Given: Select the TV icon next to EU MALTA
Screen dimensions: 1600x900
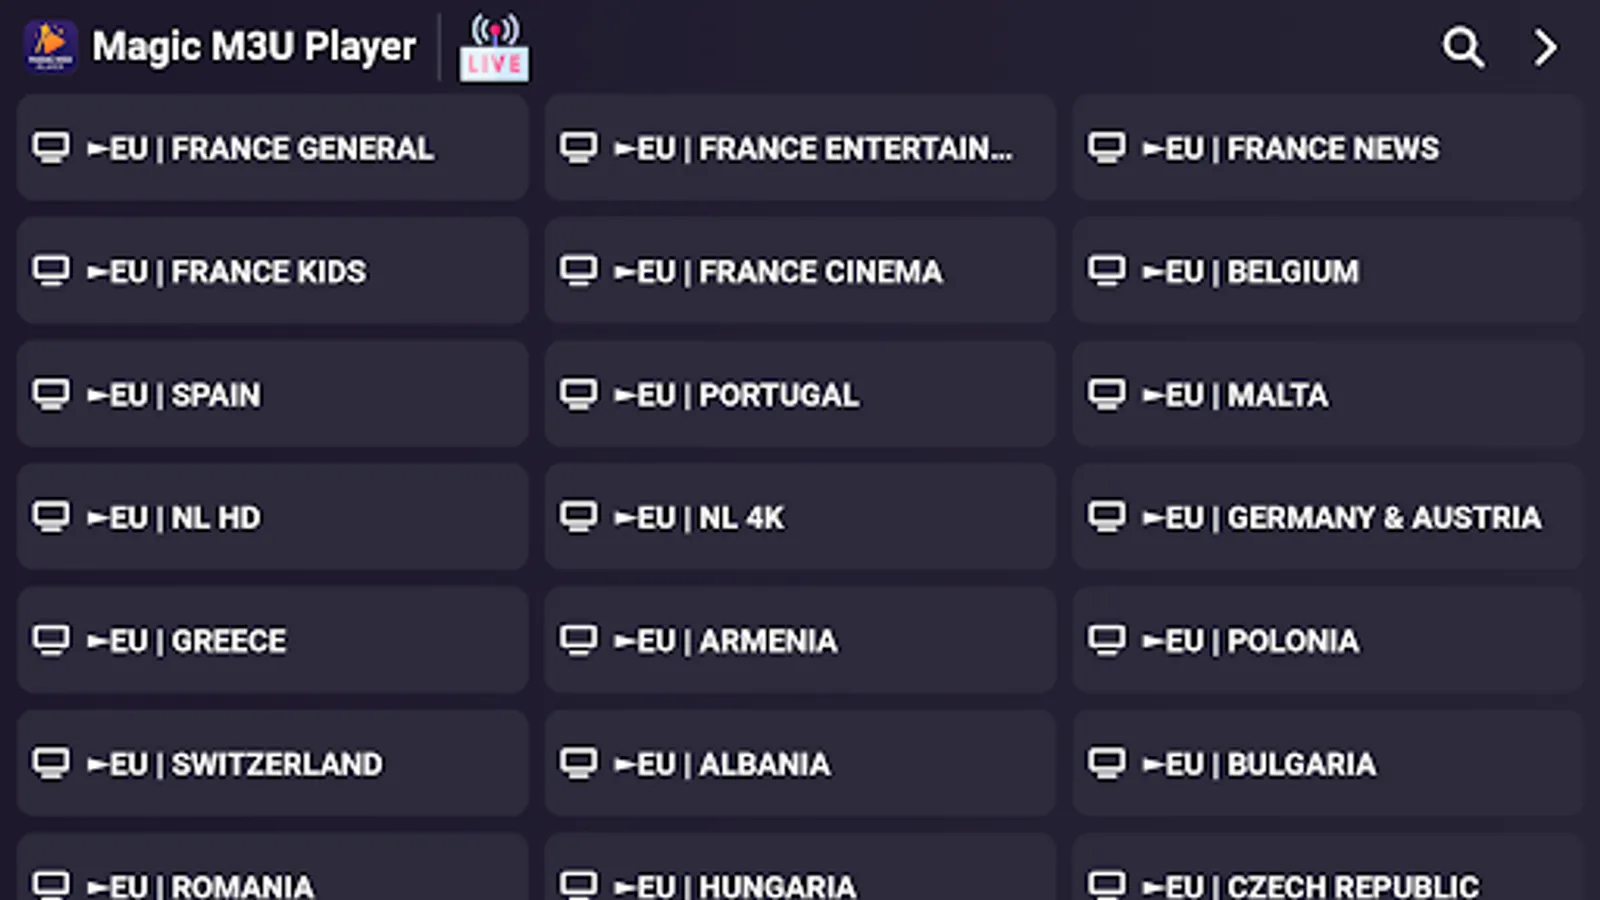Looking at the screenshot, I should tap(1107, 394).
